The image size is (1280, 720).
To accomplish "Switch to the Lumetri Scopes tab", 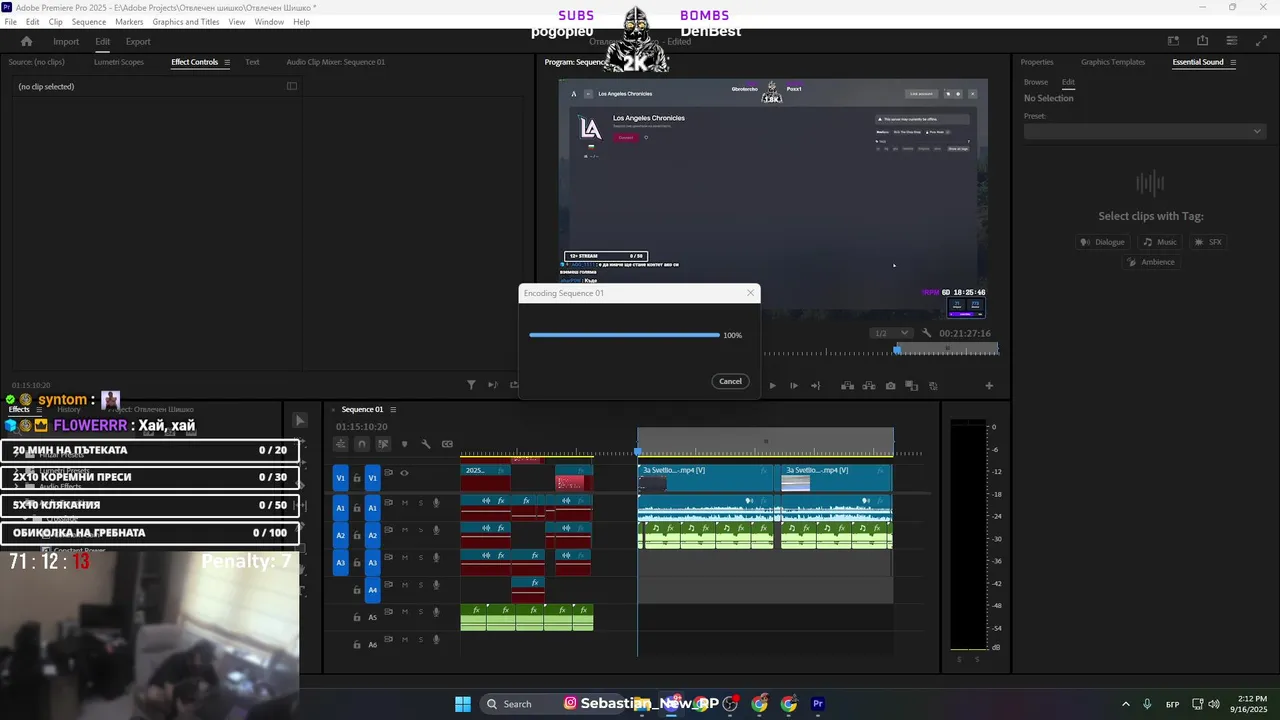I will pos(119,62).
